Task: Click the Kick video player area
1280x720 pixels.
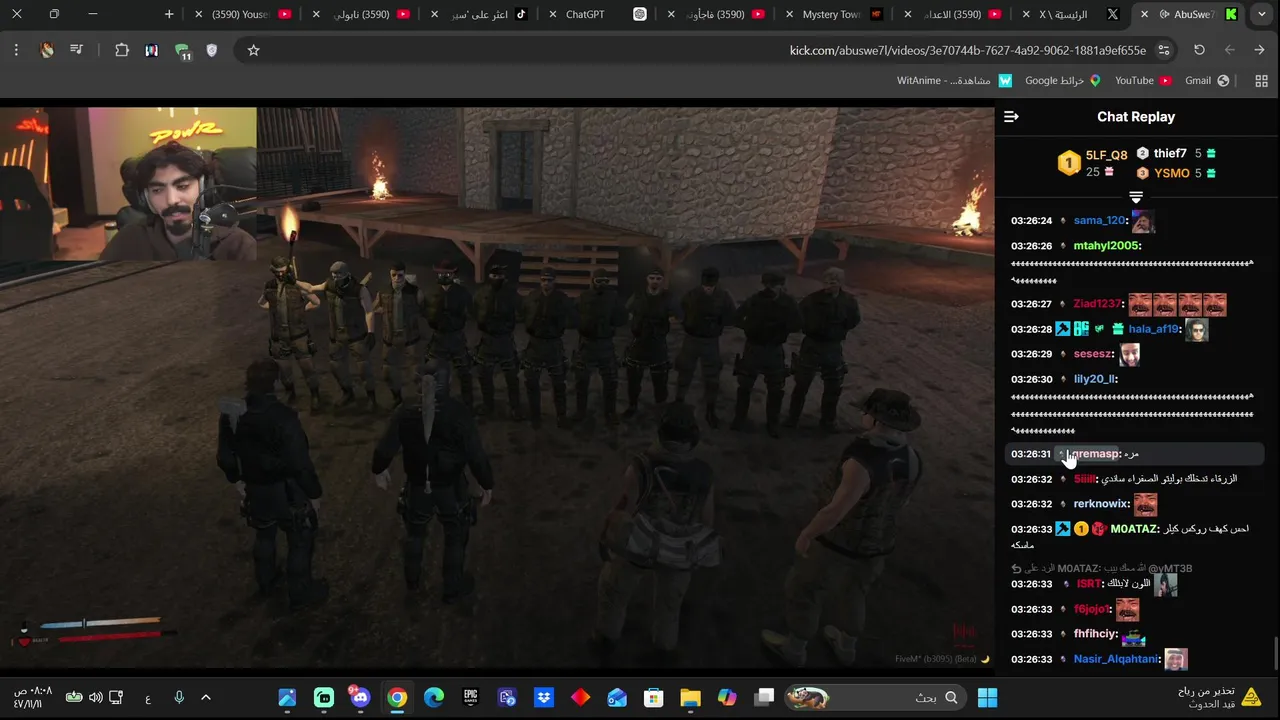Action: 497,387
